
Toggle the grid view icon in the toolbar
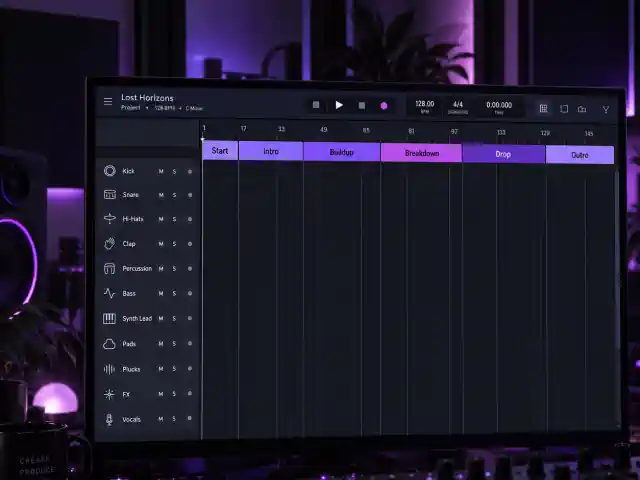[x=543, y=108]
